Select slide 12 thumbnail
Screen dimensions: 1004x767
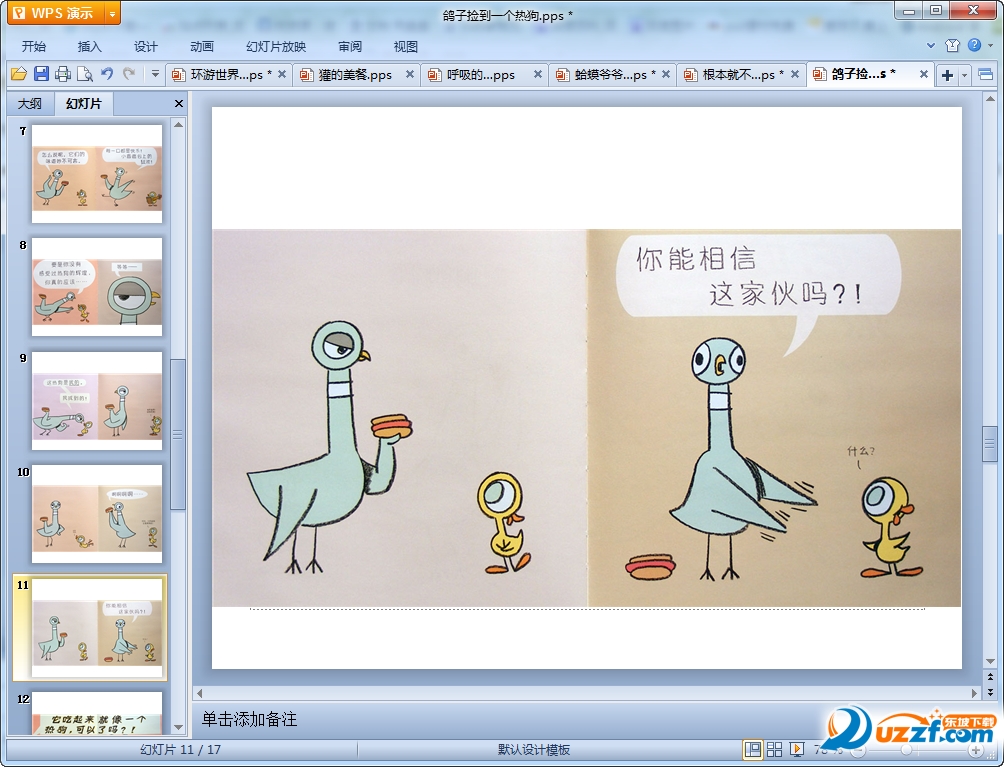[x=97, y=713]
